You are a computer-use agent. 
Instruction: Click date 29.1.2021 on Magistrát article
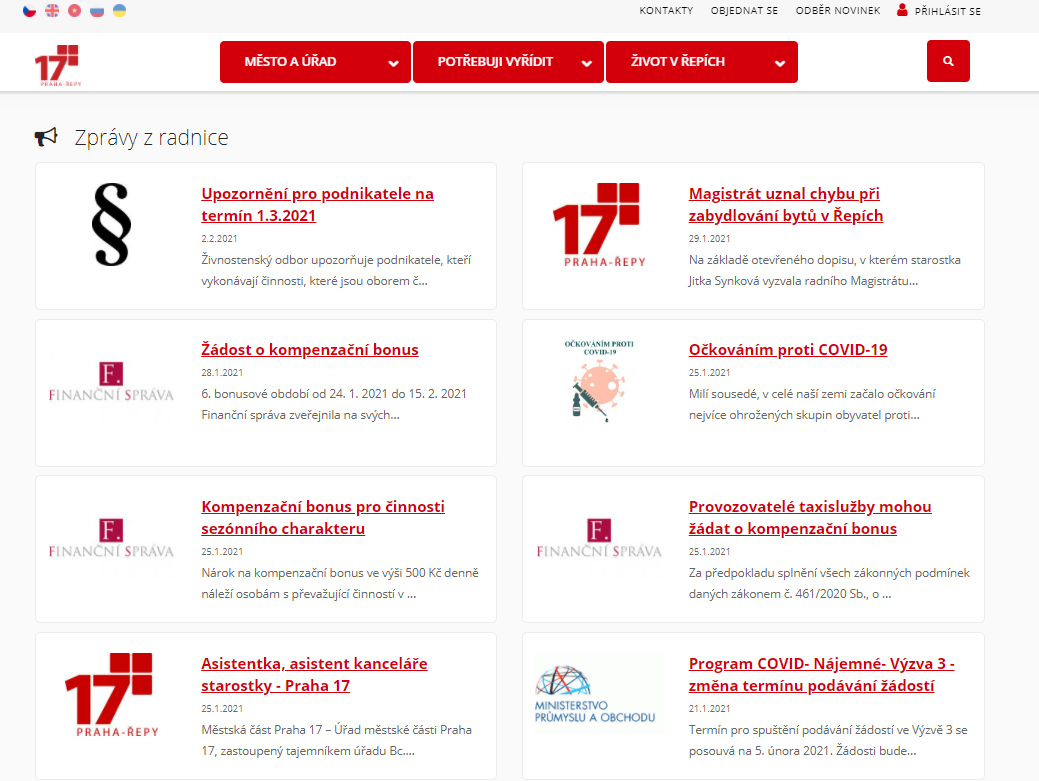point(710,238)
